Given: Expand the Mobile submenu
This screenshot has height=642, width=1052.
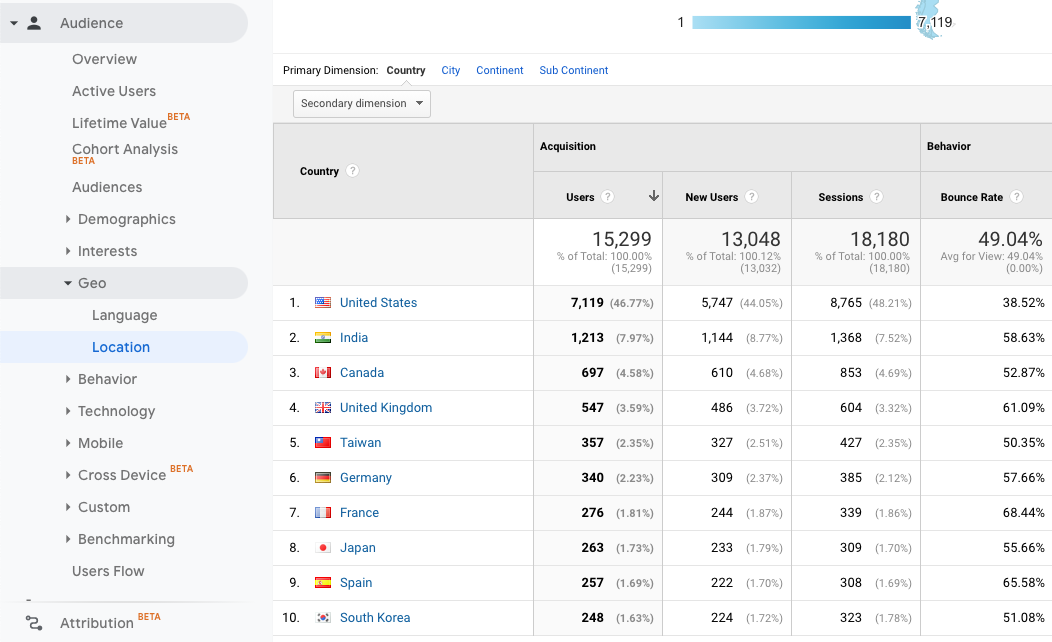Looking at the screenshot, I should [x=68, y=443].
